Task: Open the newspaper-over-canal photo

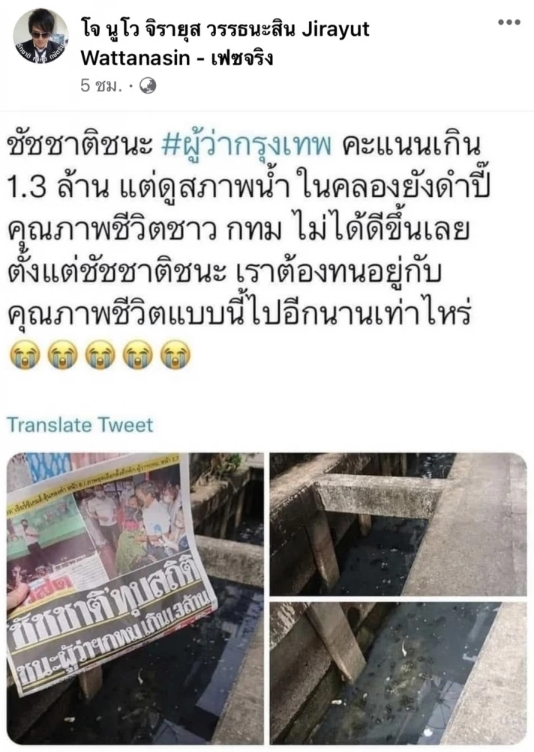Action: point(135,599)
